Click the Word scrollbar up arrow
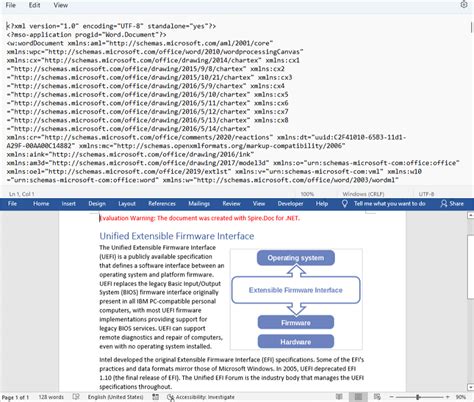This screenshot has height=402, width=474. tap(471, 216)
